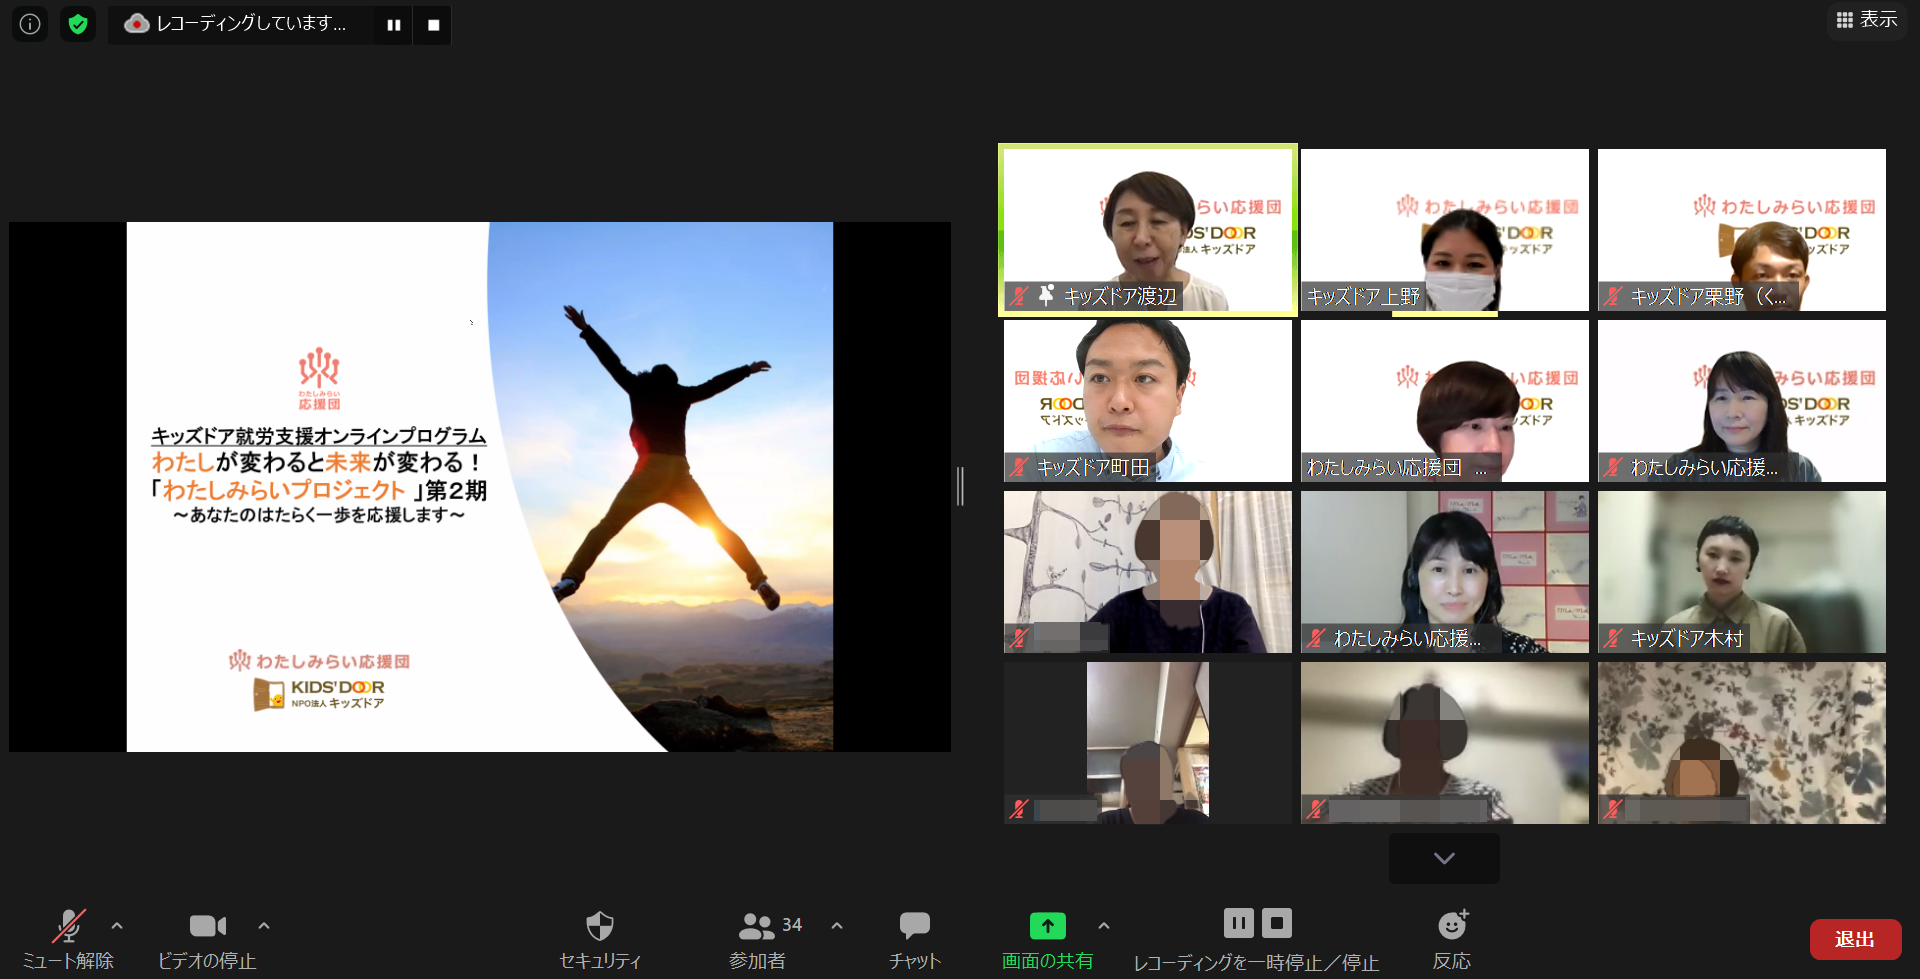The height and width of the screenshot is (979, 1920).
Task: Click pin icon on キッズドア渡辺 tile
Action: 1046,295
